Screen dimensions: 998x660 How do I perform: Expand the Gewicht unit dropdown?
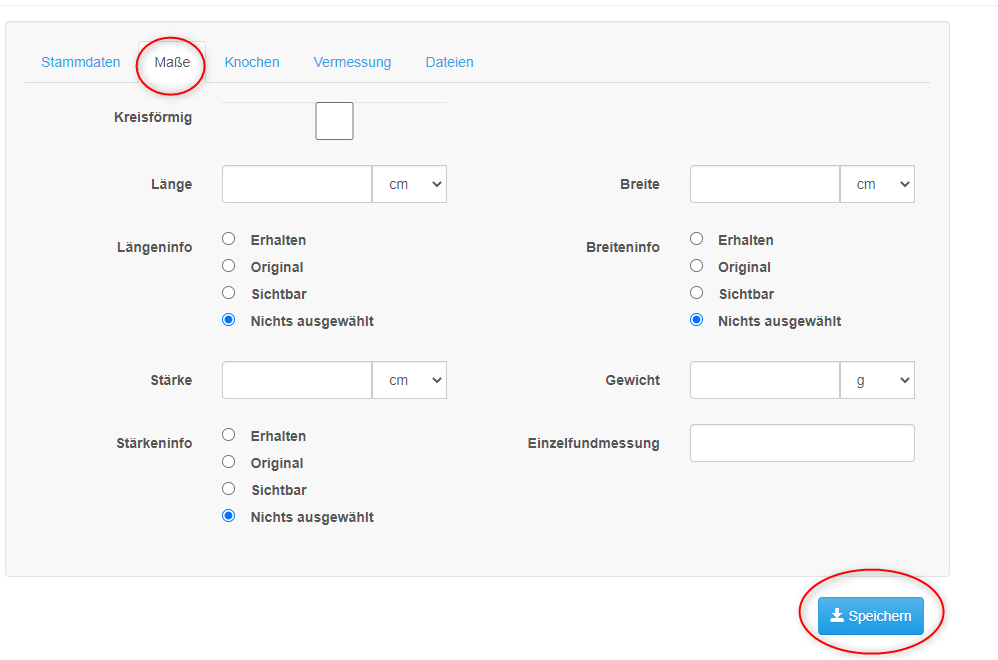click(877, 380)
